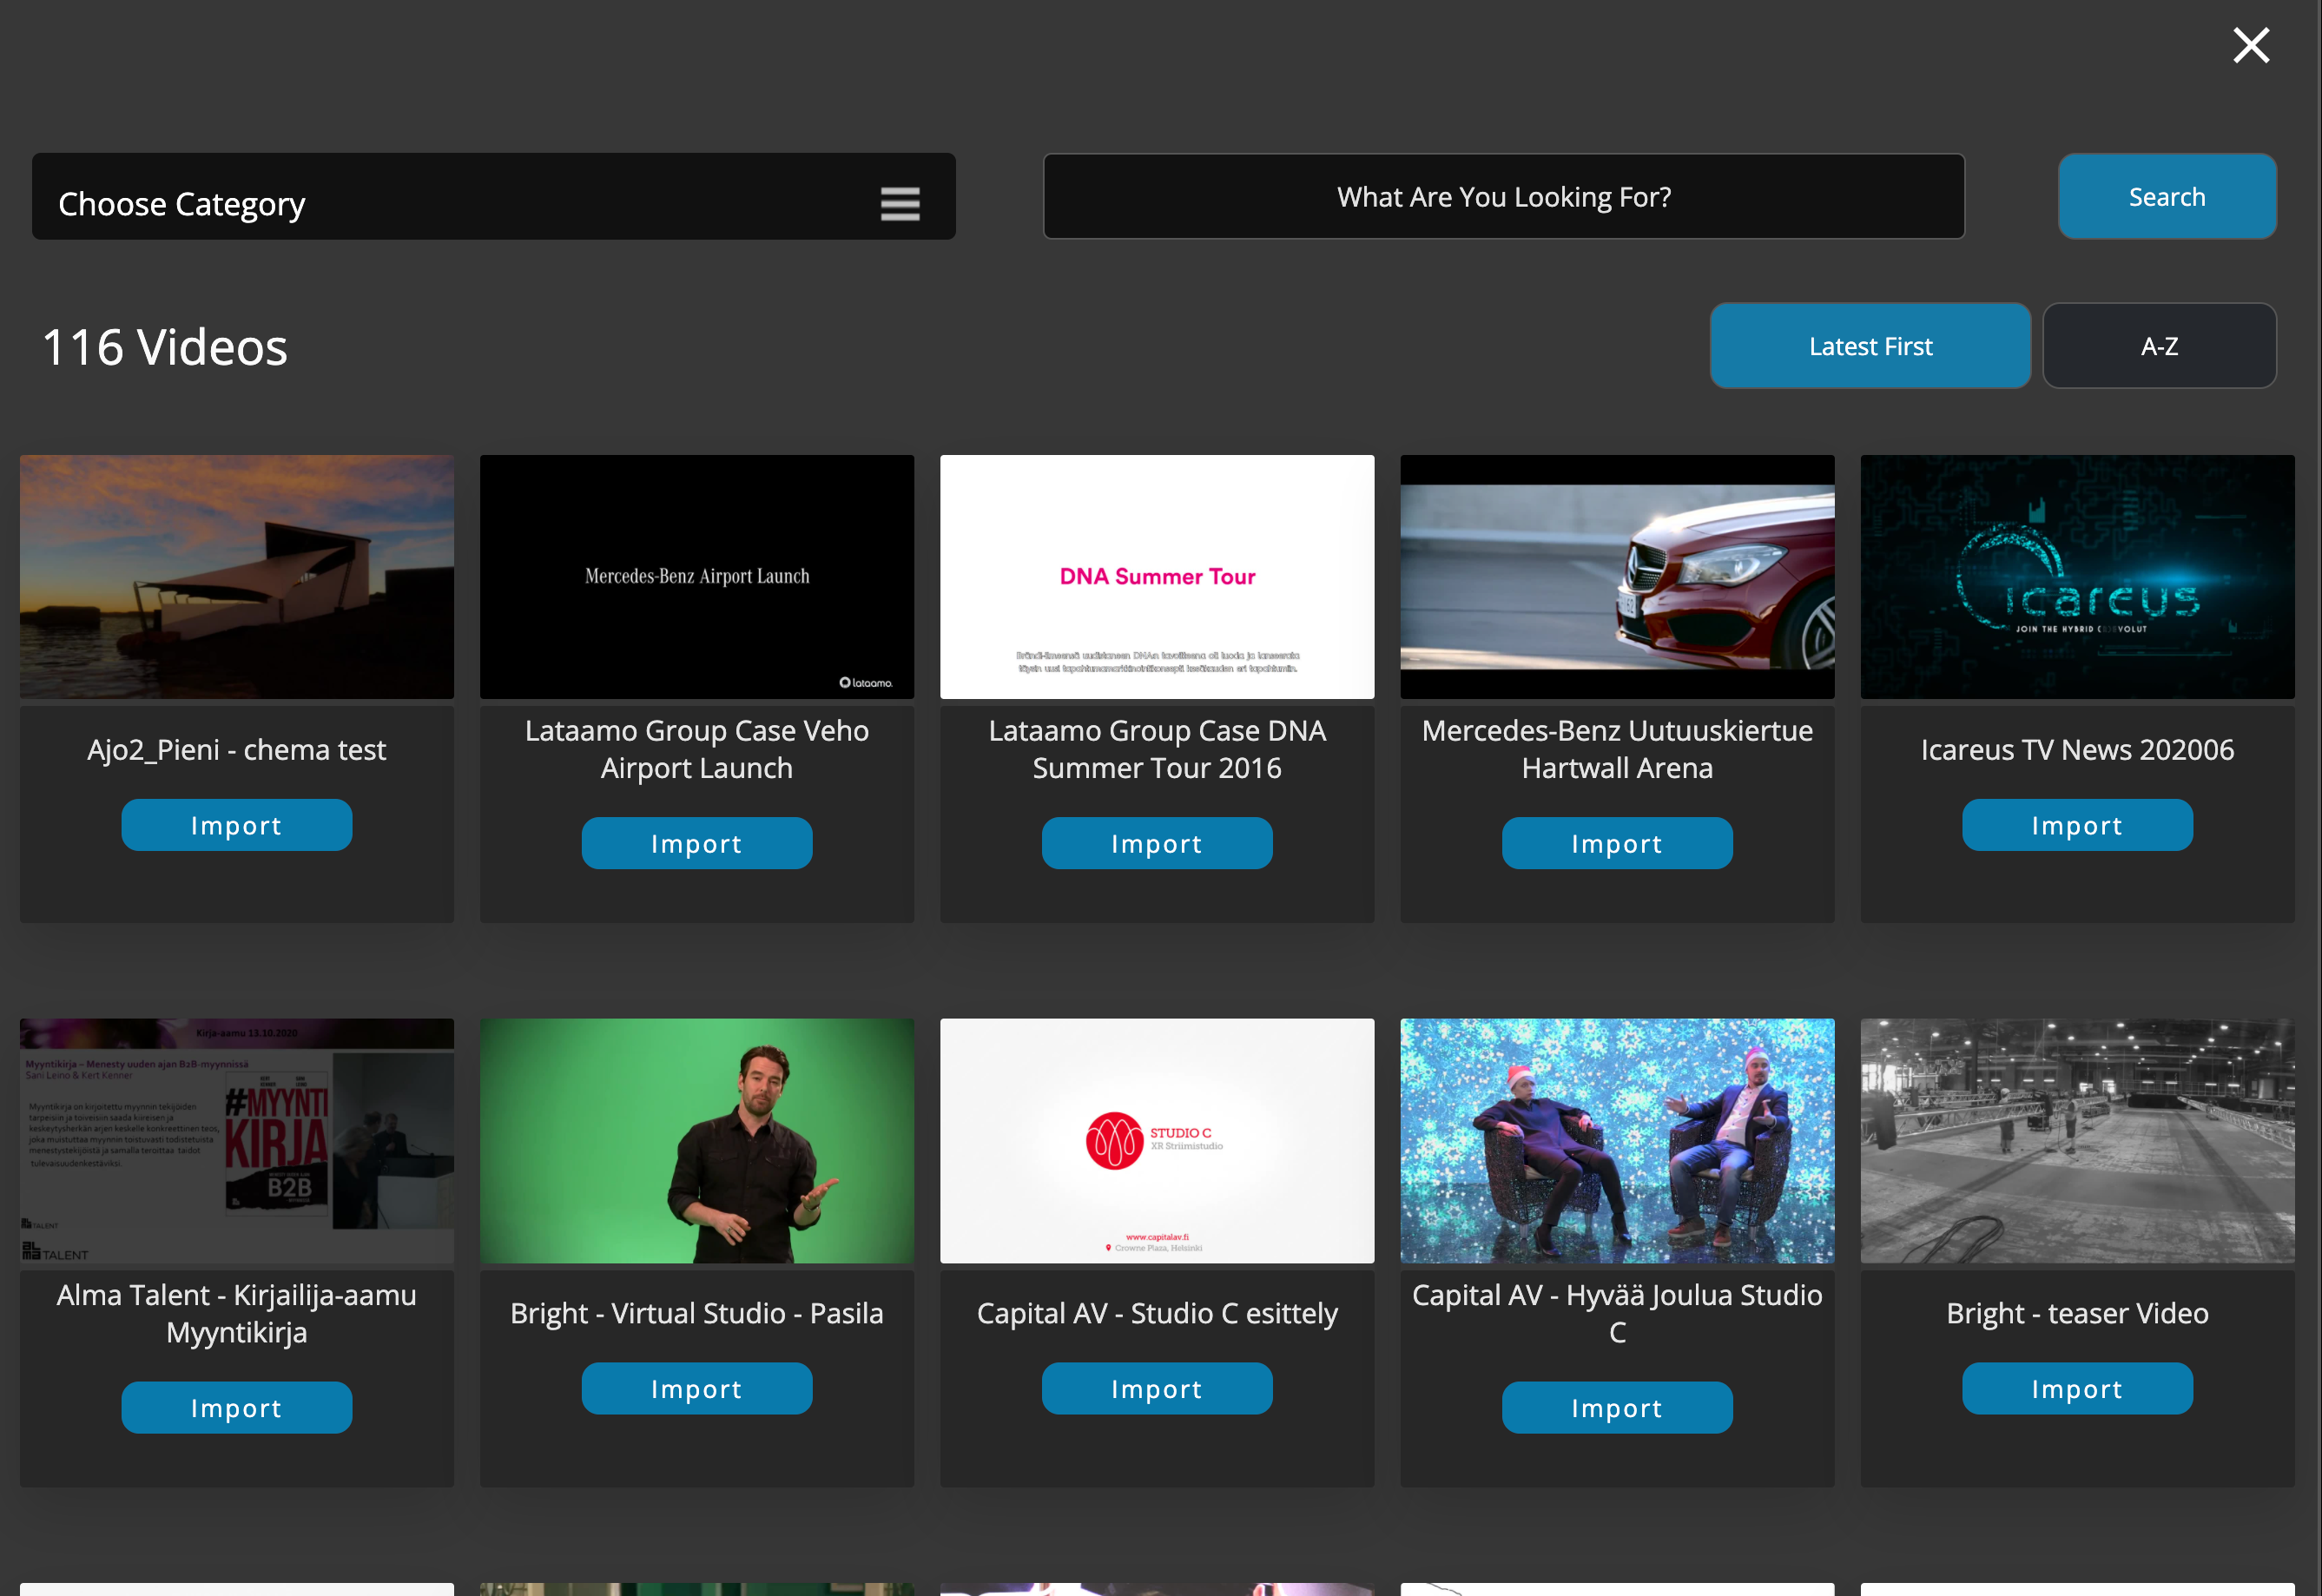Import Mercedes-Benz Uutuuskiertue Hartwall Arena video
This screenshot has height=1596, width=2322.
pyautogui.click(x=1616, y=843)
